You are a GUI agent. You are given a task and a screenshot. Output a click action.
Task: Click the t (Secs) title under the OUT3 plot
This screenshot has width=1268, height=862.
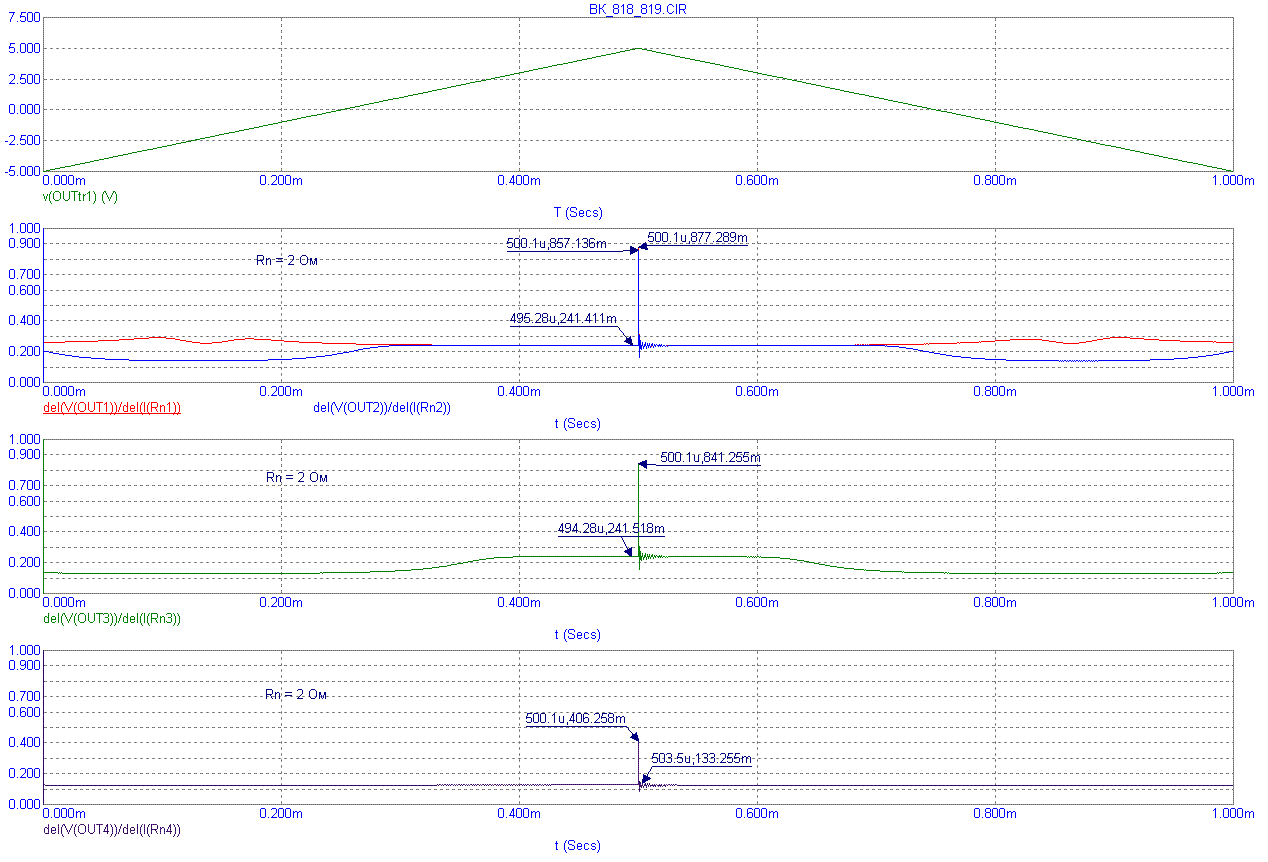[578, 635]
